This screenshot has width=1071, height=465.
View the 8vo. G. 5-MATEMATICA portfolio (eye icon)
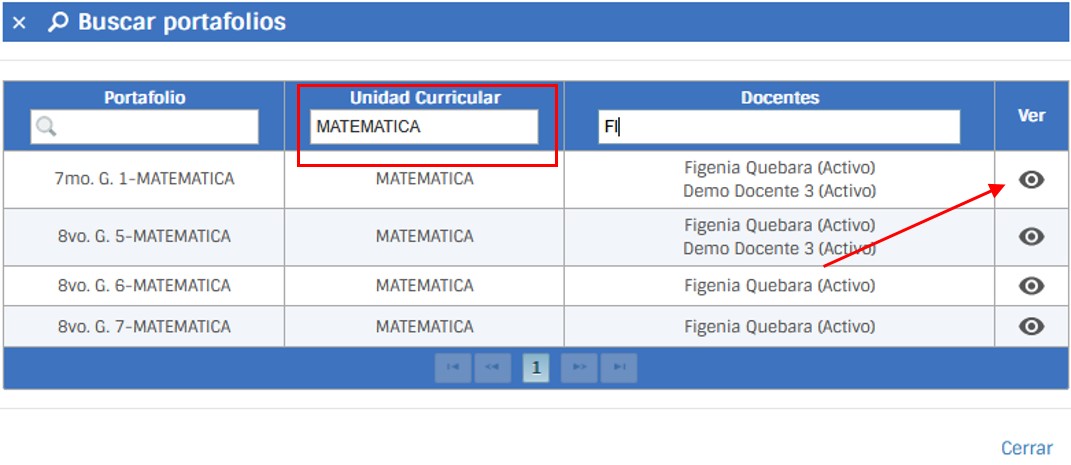coord(1031,237)
